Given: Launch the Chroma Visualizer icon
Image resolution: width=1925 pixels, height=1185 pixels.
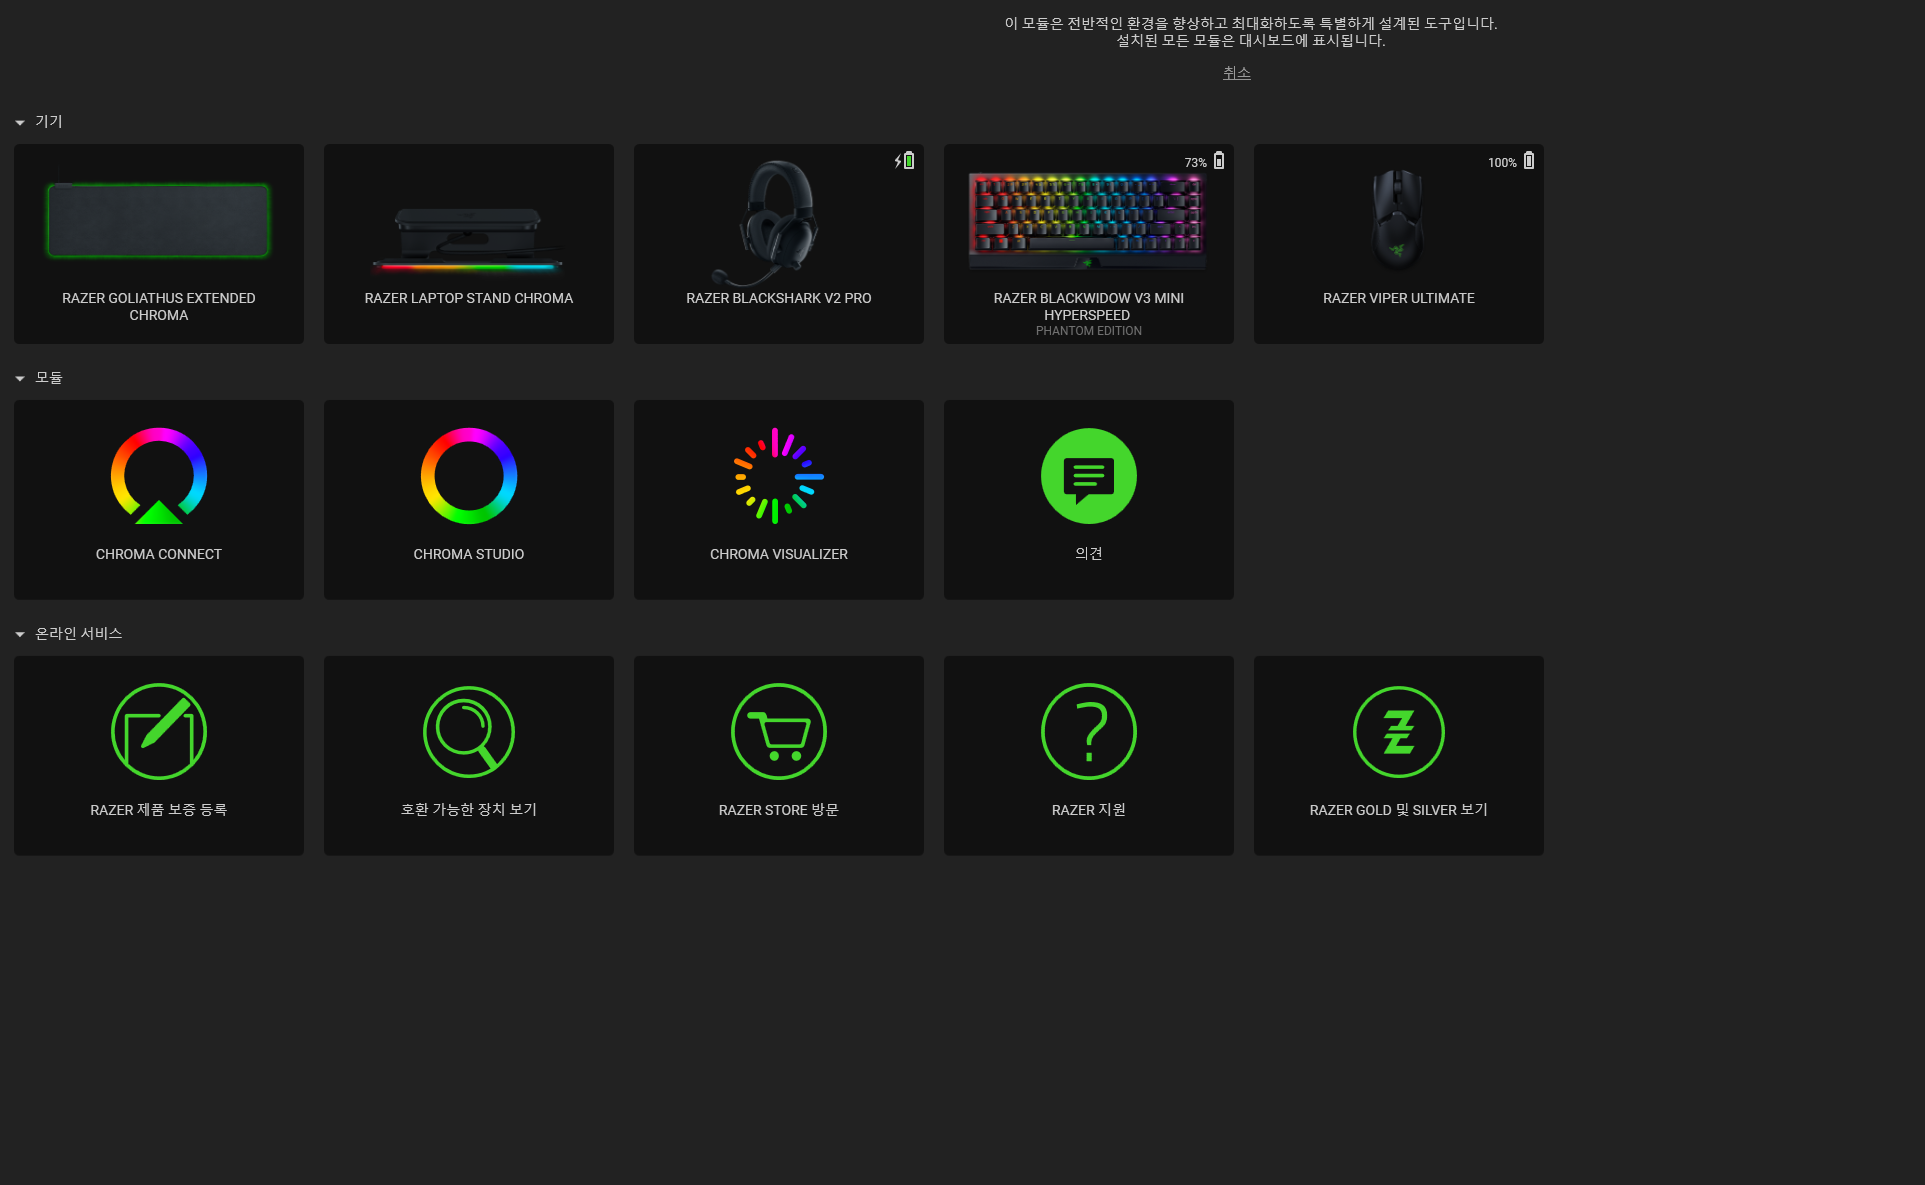Looking at the screenshot, I should pos(779,476).
